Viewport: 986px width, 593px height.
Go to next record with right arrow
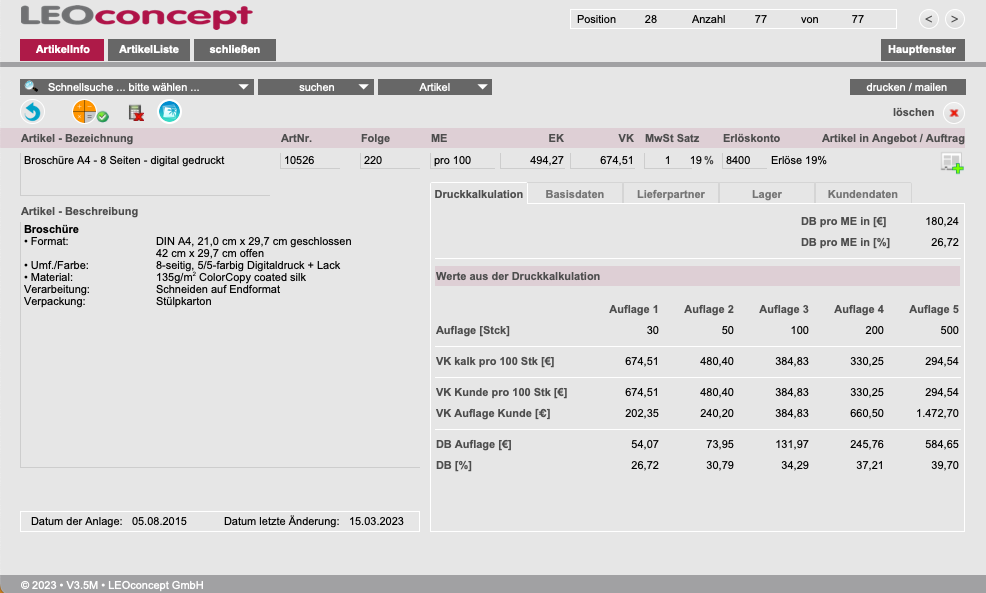point(954,19)
